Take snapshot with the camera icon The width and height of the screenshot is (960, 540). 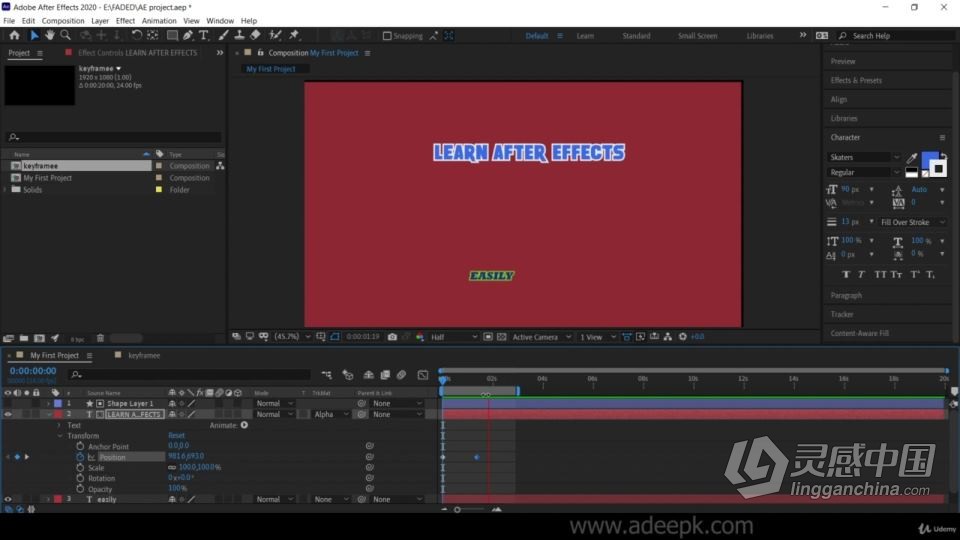click(x=392, y=337)
